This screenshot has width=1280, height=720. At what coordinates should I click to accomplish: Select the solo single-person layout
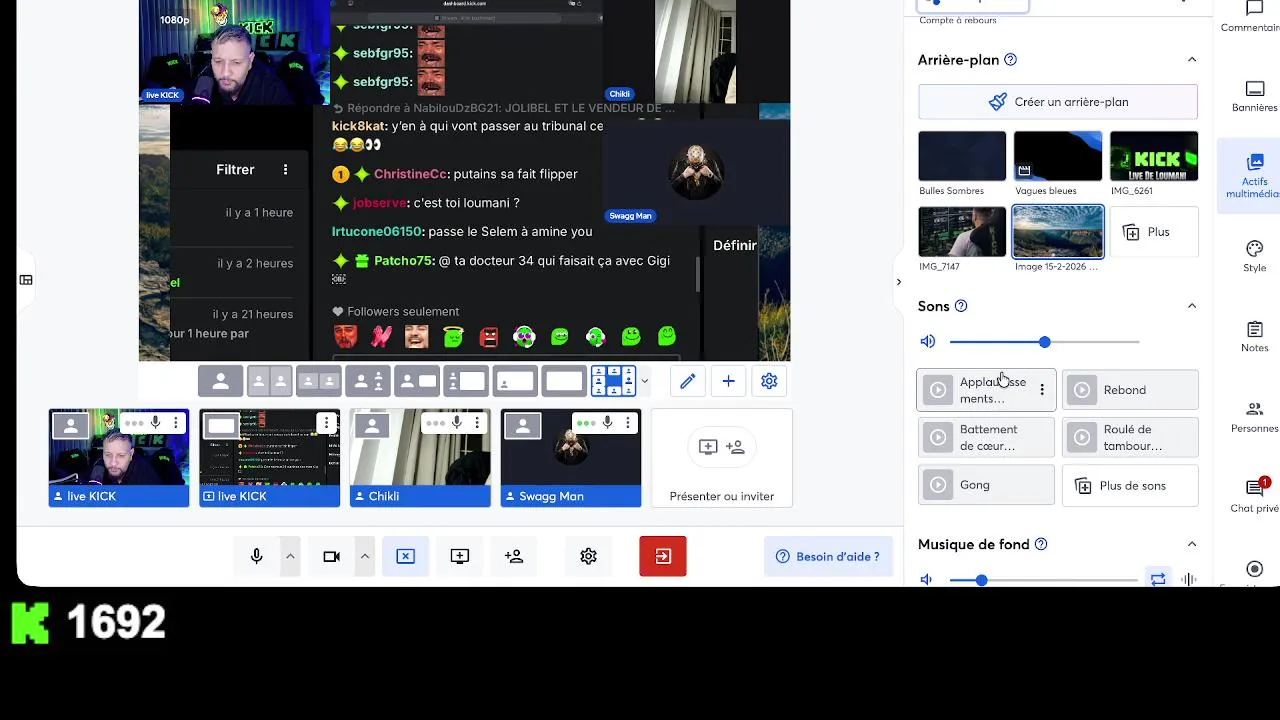pyautogui.click(x=221, y=381)
